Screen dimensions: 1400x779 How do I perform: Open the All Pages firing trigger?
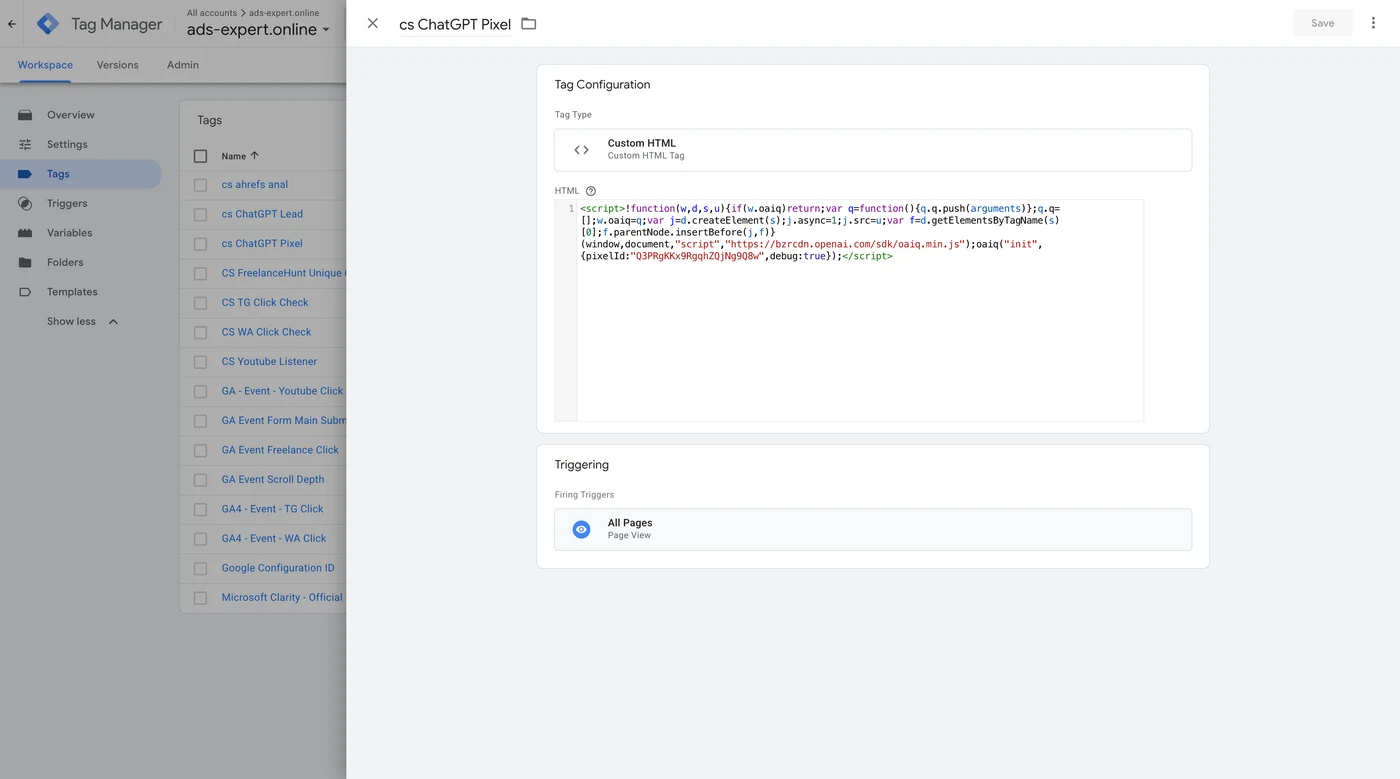(x=873, y=529)
